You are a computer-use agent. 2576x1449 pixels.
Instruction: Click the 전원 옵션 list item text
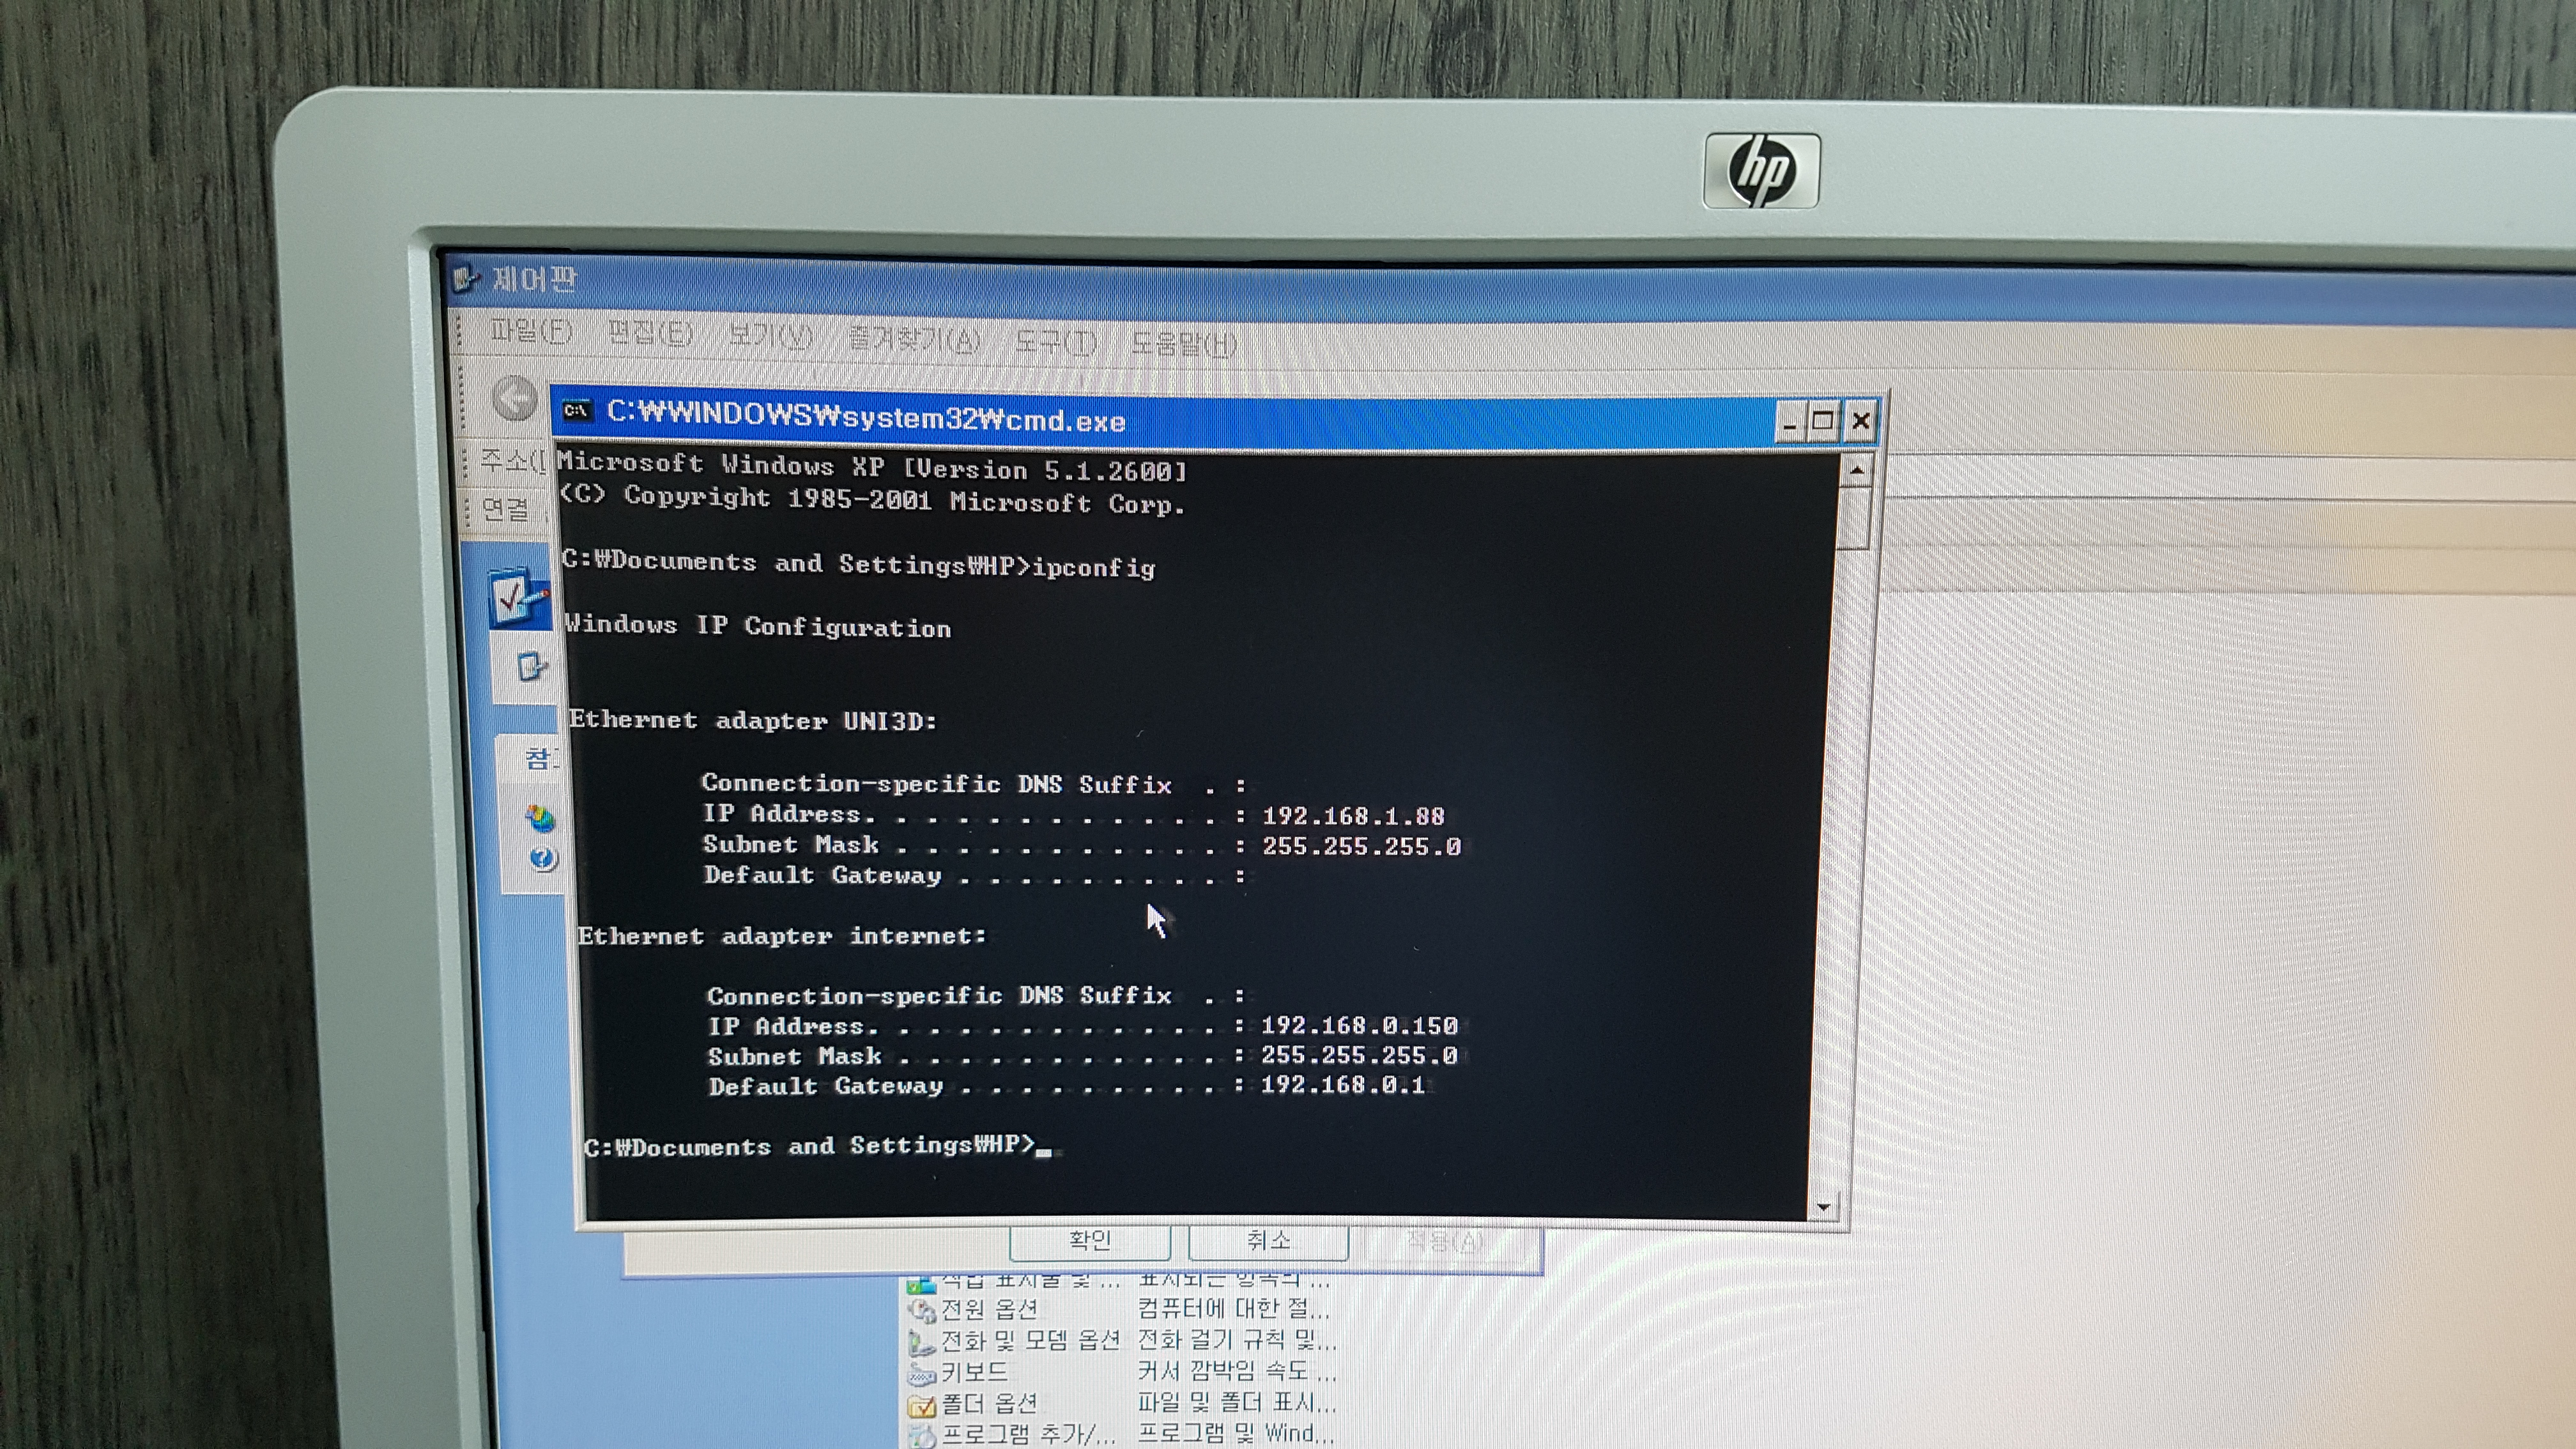point(990,1309)
